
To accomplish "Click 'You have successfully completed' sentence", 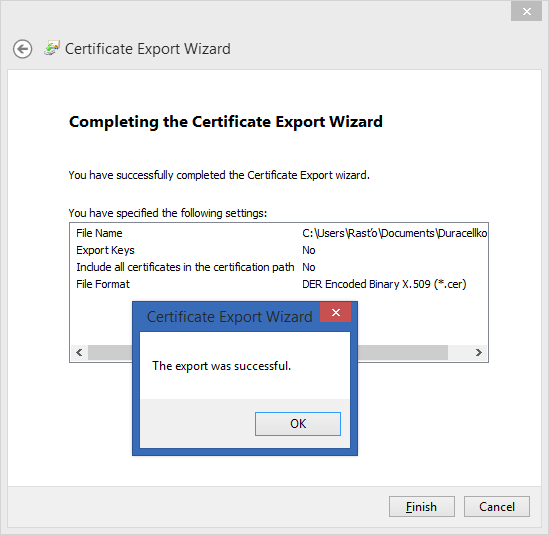I will (219, 175).
